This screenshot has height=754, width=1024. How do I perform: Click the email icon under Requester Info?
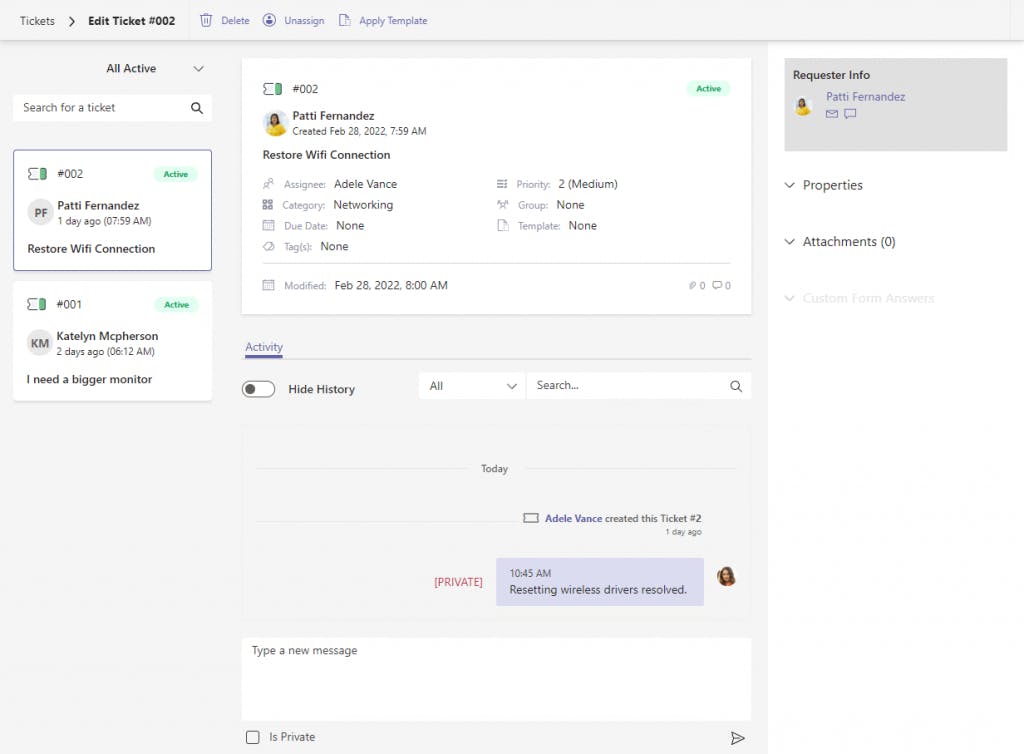tap(831, 114)
